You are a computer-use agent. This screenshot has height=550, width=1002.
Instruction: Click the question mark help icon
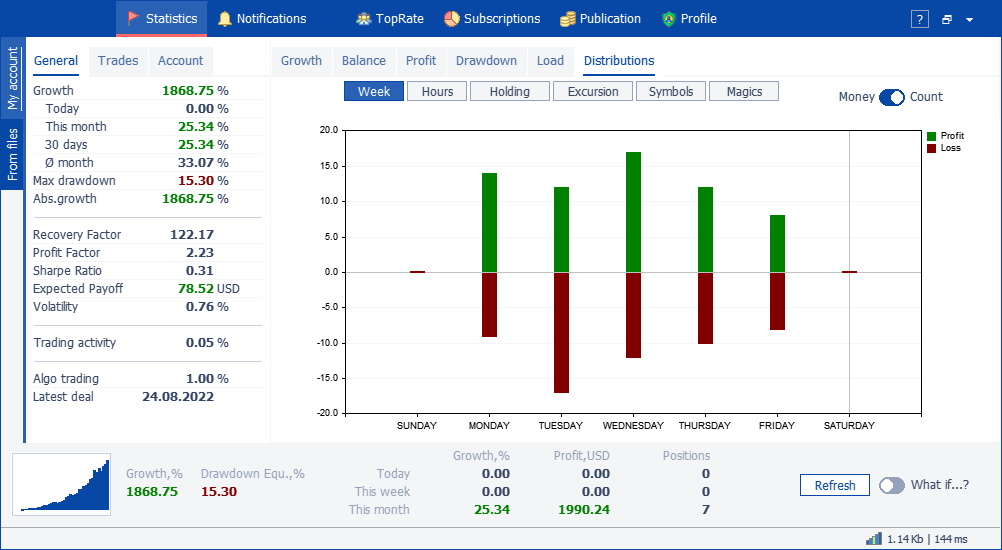(920, 19)
